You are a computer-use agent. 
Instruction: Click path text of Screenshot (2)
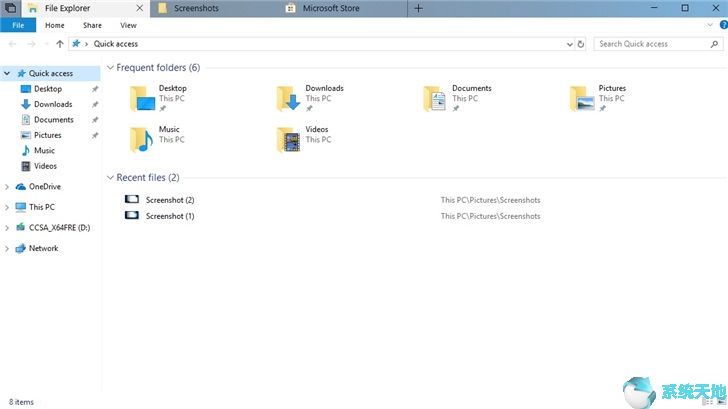(x=490, y=200)
